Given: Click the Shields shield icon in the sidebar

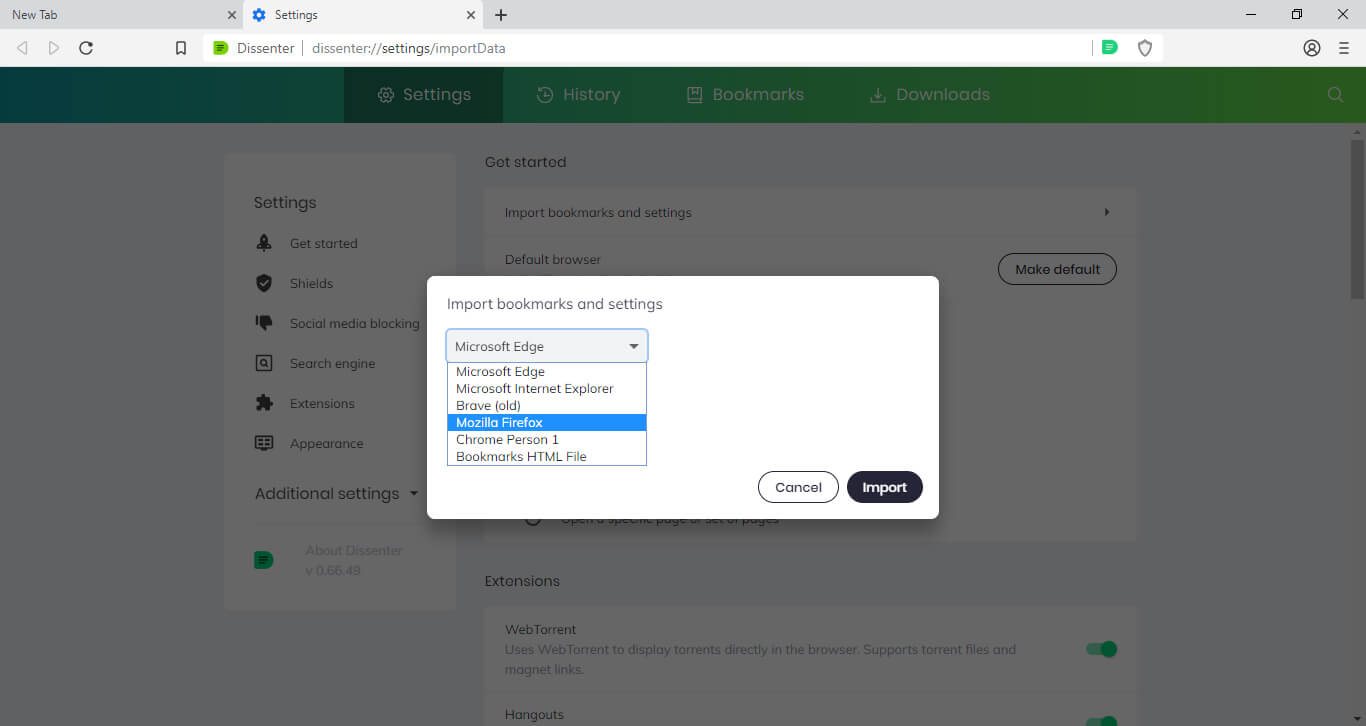Looking at the screenshot, I should pos(264,283).
